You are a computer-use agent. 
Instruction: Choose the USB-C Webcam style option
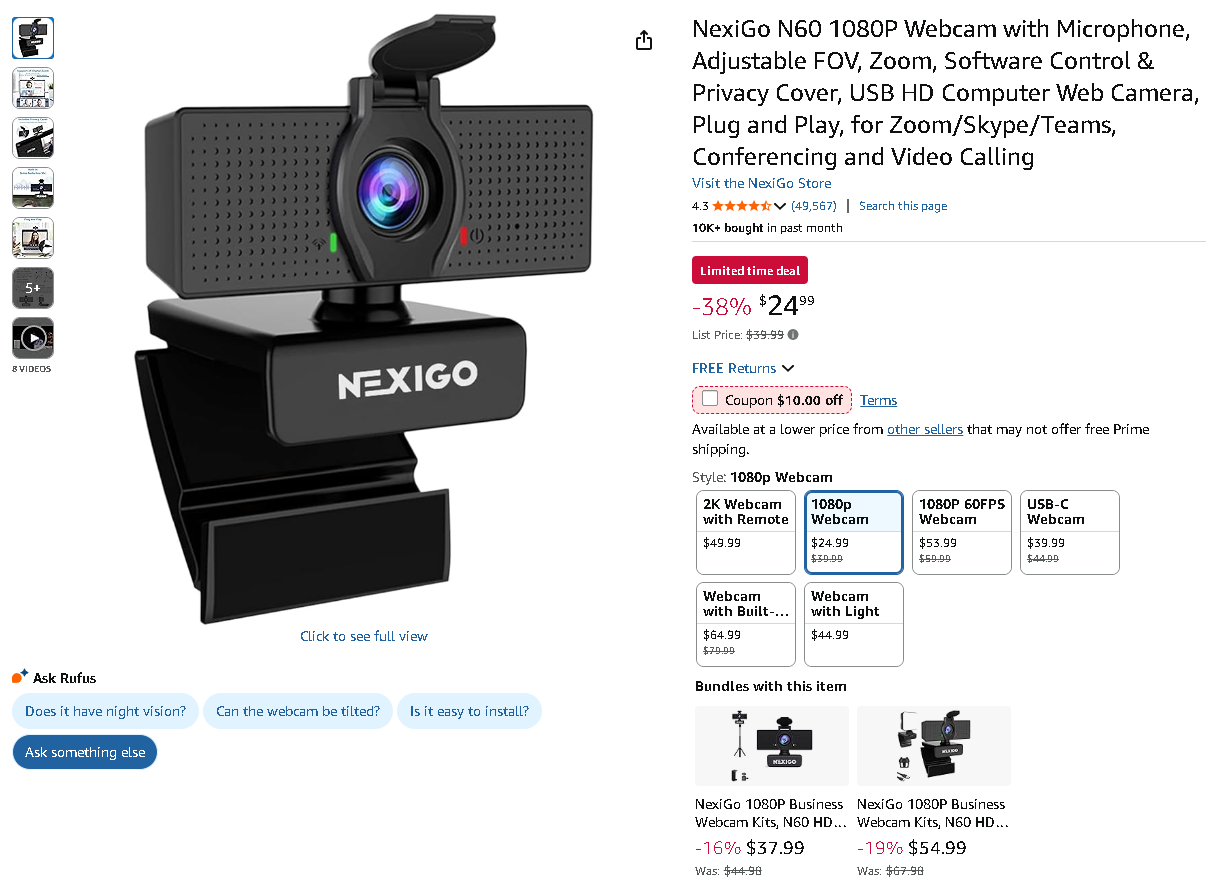tap(1069, 532)
